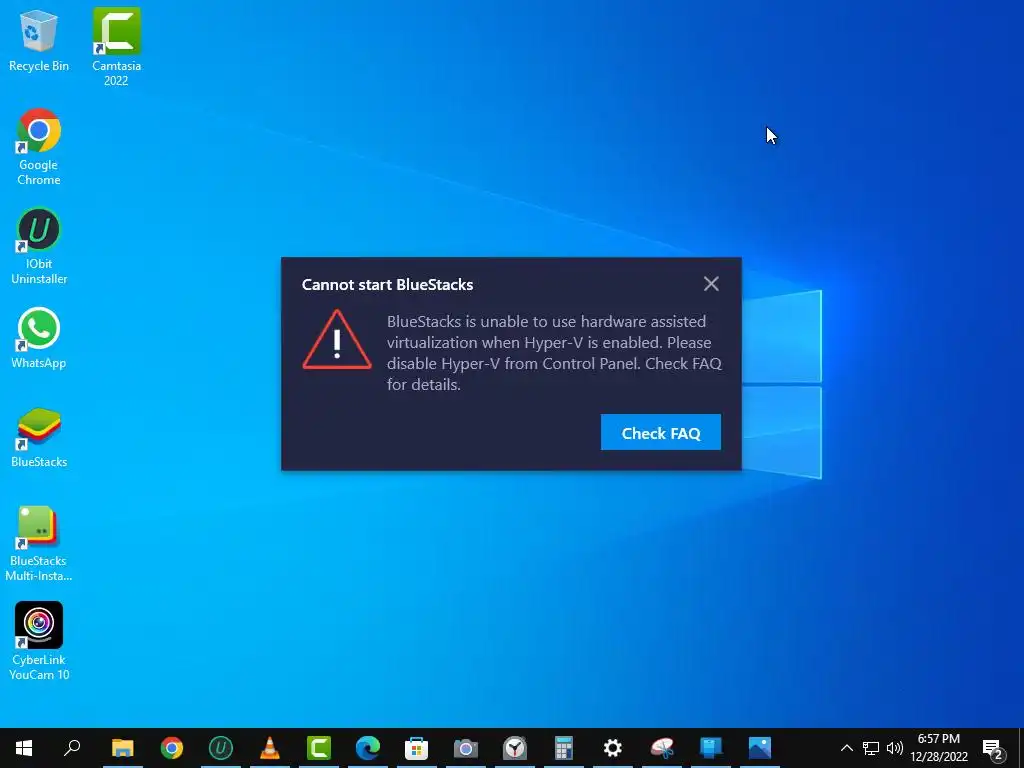Open IObit Uninstaller from the taskbar
1024x768 pixels.
(x=221, y=748)
